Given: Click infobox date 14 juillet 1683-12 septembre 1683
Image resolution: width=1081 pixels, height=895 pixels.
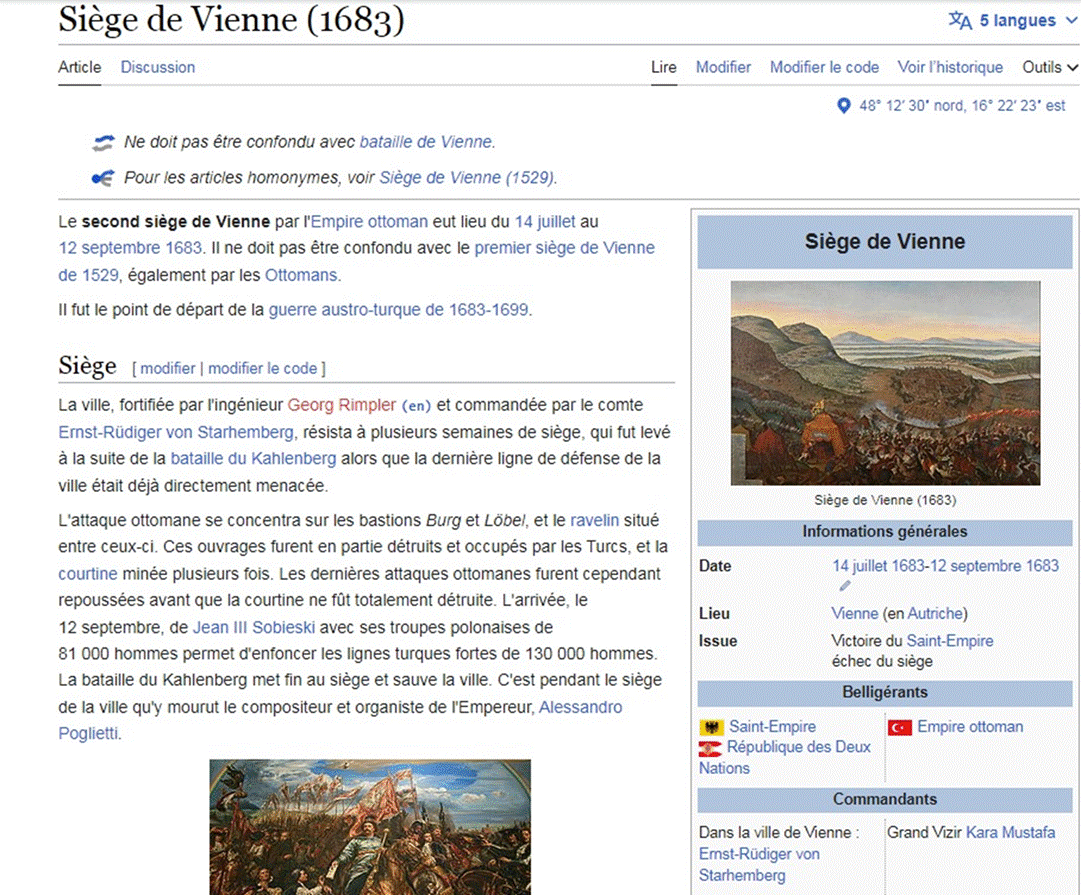Looking at the screenshot, I should (945, 566).
